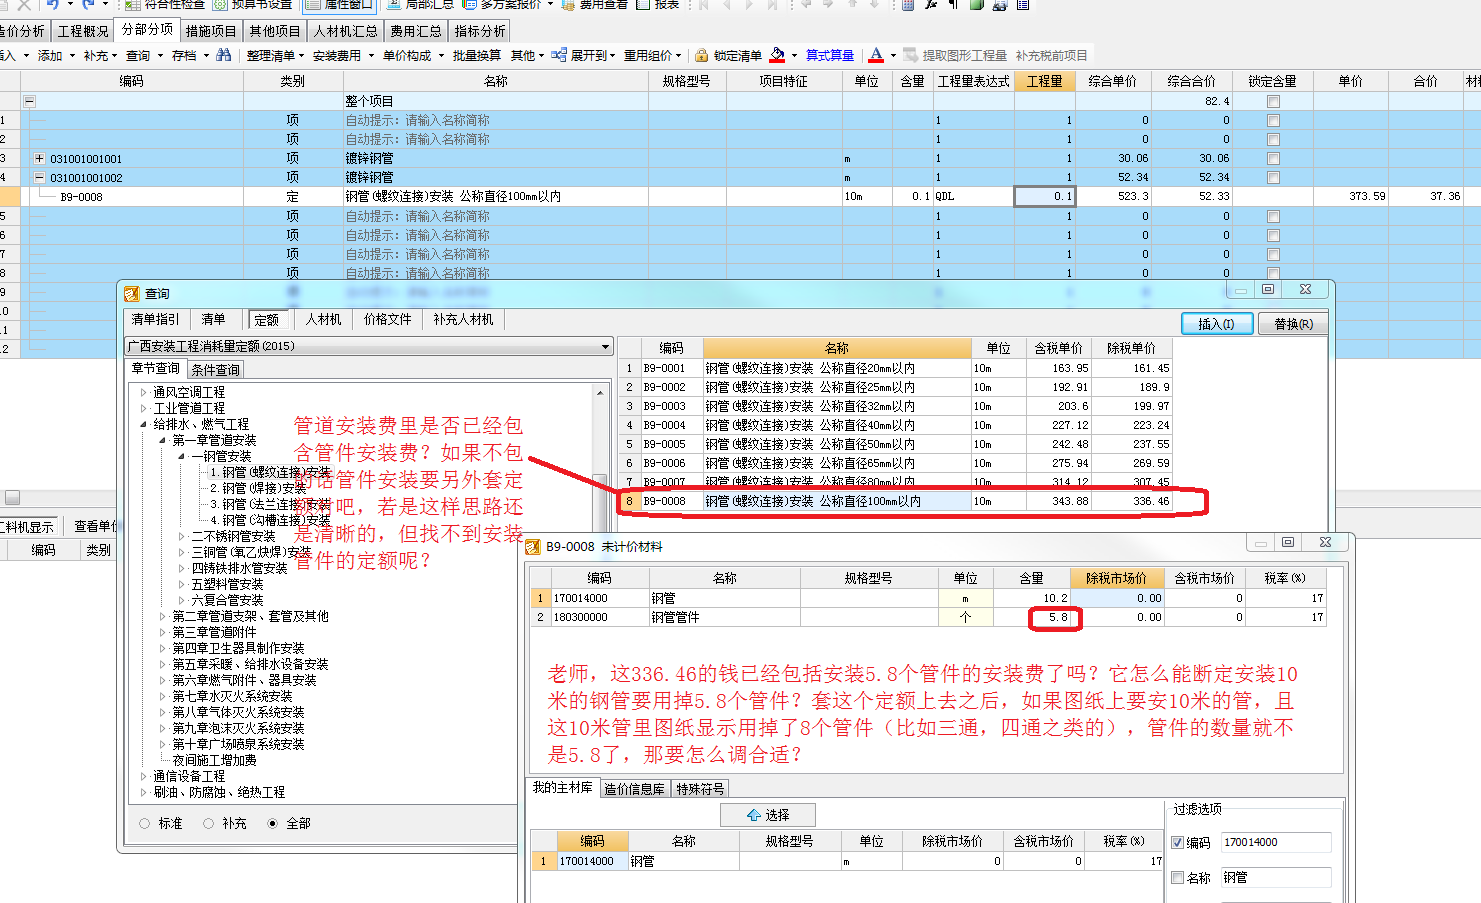The width and height of the screenshot is (1481, 903).
Task: Click the binoculars find icon in toolbar
Action: pyautogui.click(x=223, y=55)
